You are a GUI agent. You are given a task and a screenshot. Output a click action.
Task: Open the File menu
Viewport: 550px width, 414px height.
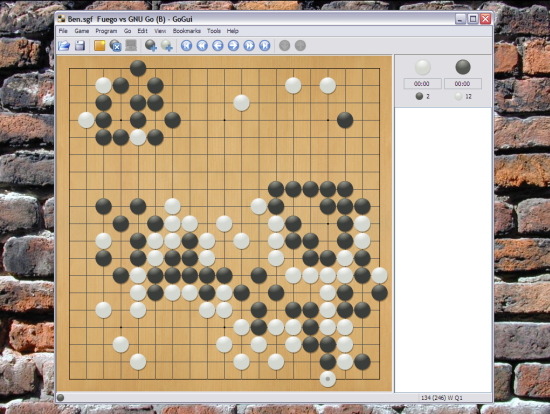coord(63,31)
